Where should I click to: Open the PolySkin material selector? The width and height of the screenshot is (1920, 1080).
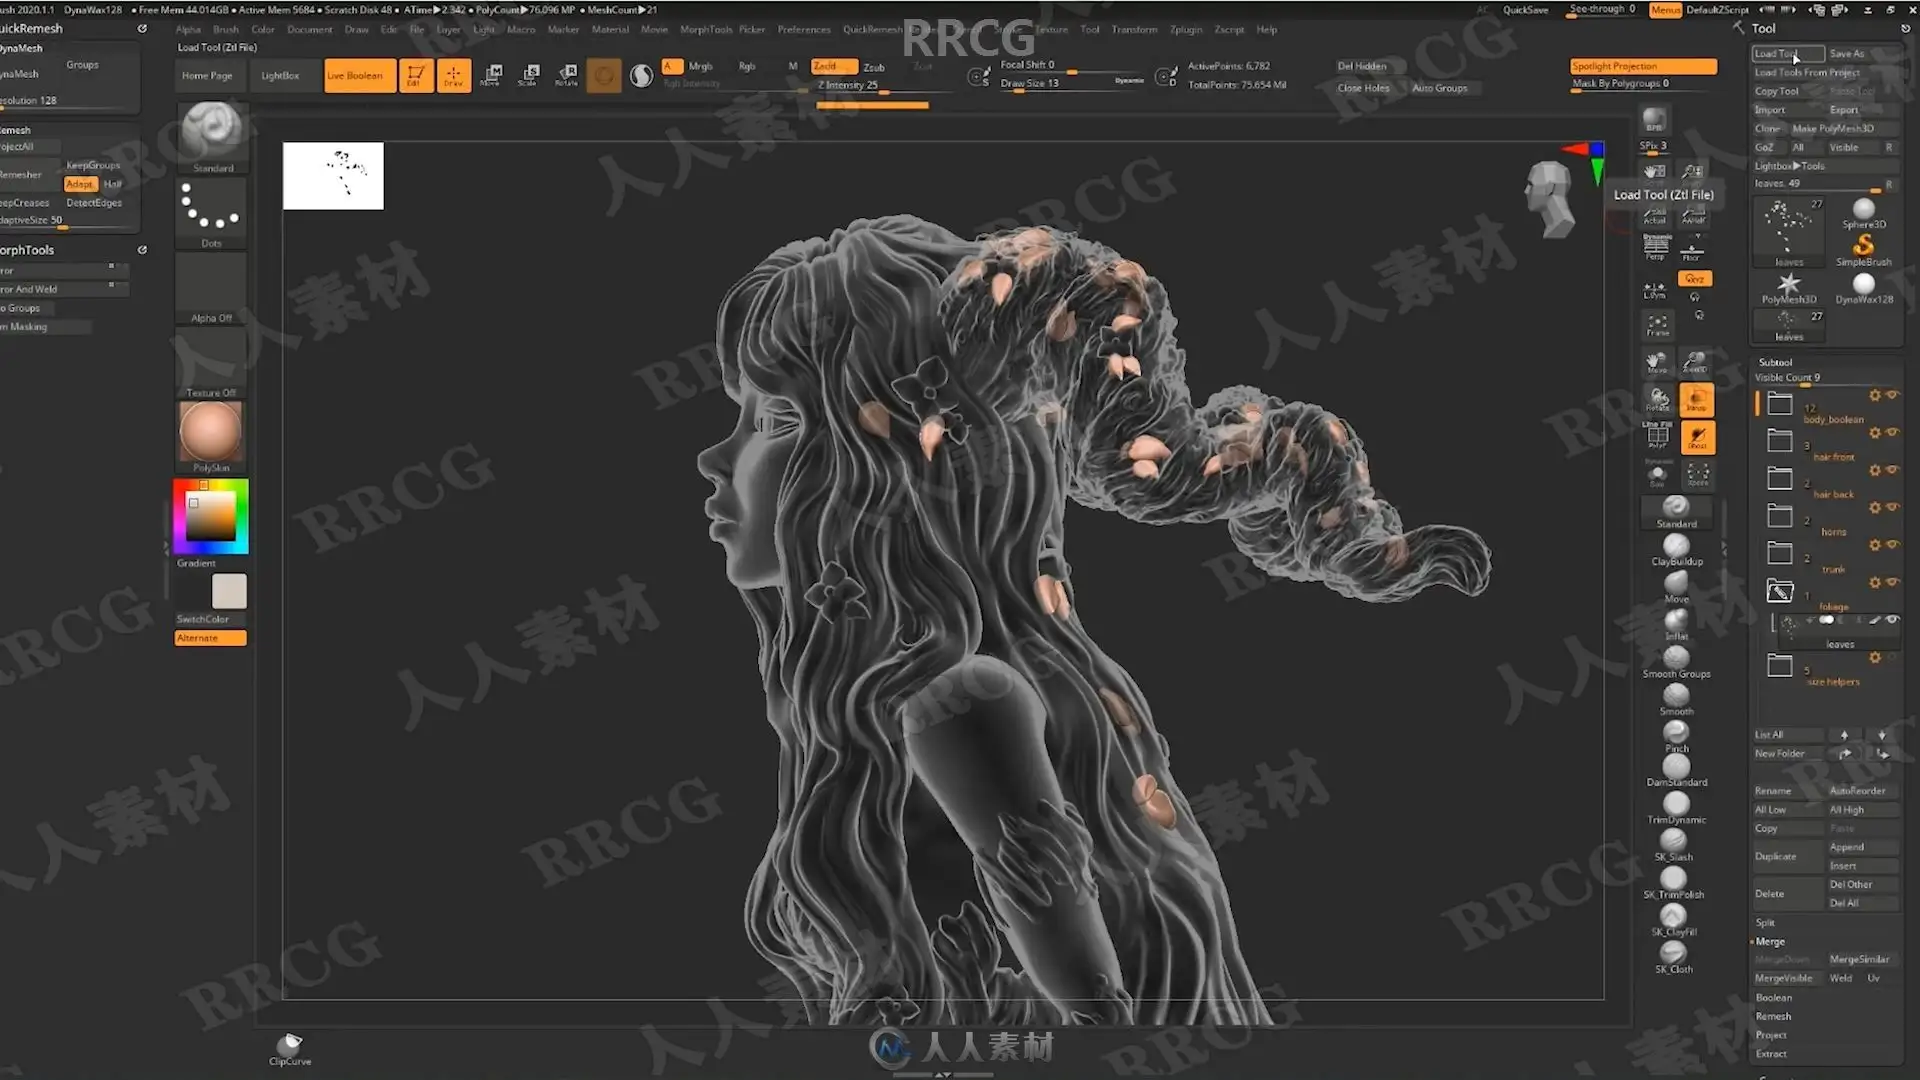point(211,436)
